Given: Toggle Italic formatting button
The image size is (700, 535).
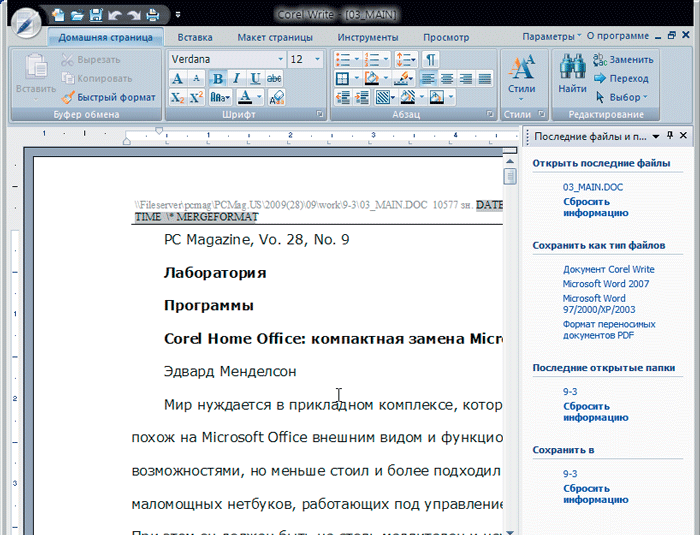Looking at the screenshot, I should click(236, 78).
